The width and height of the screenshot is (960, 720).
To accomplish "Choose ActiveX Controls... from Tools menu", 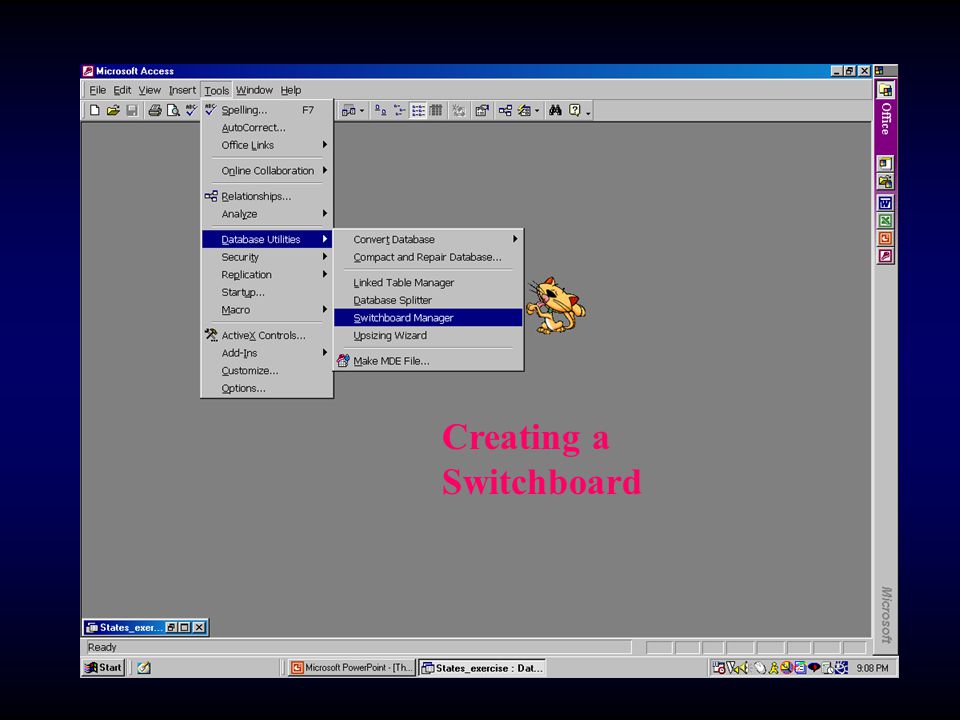I will pos(267,336).
